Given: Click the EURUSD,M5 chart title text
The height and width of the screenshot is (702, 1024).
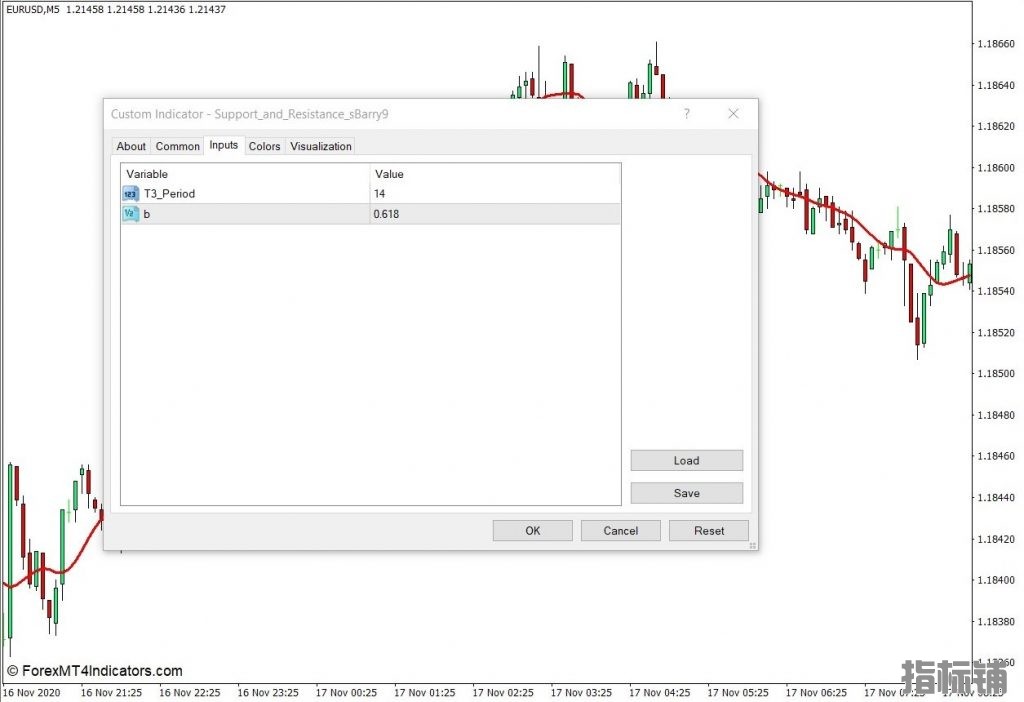Looking at the screenshot, I should pos(32,10).
